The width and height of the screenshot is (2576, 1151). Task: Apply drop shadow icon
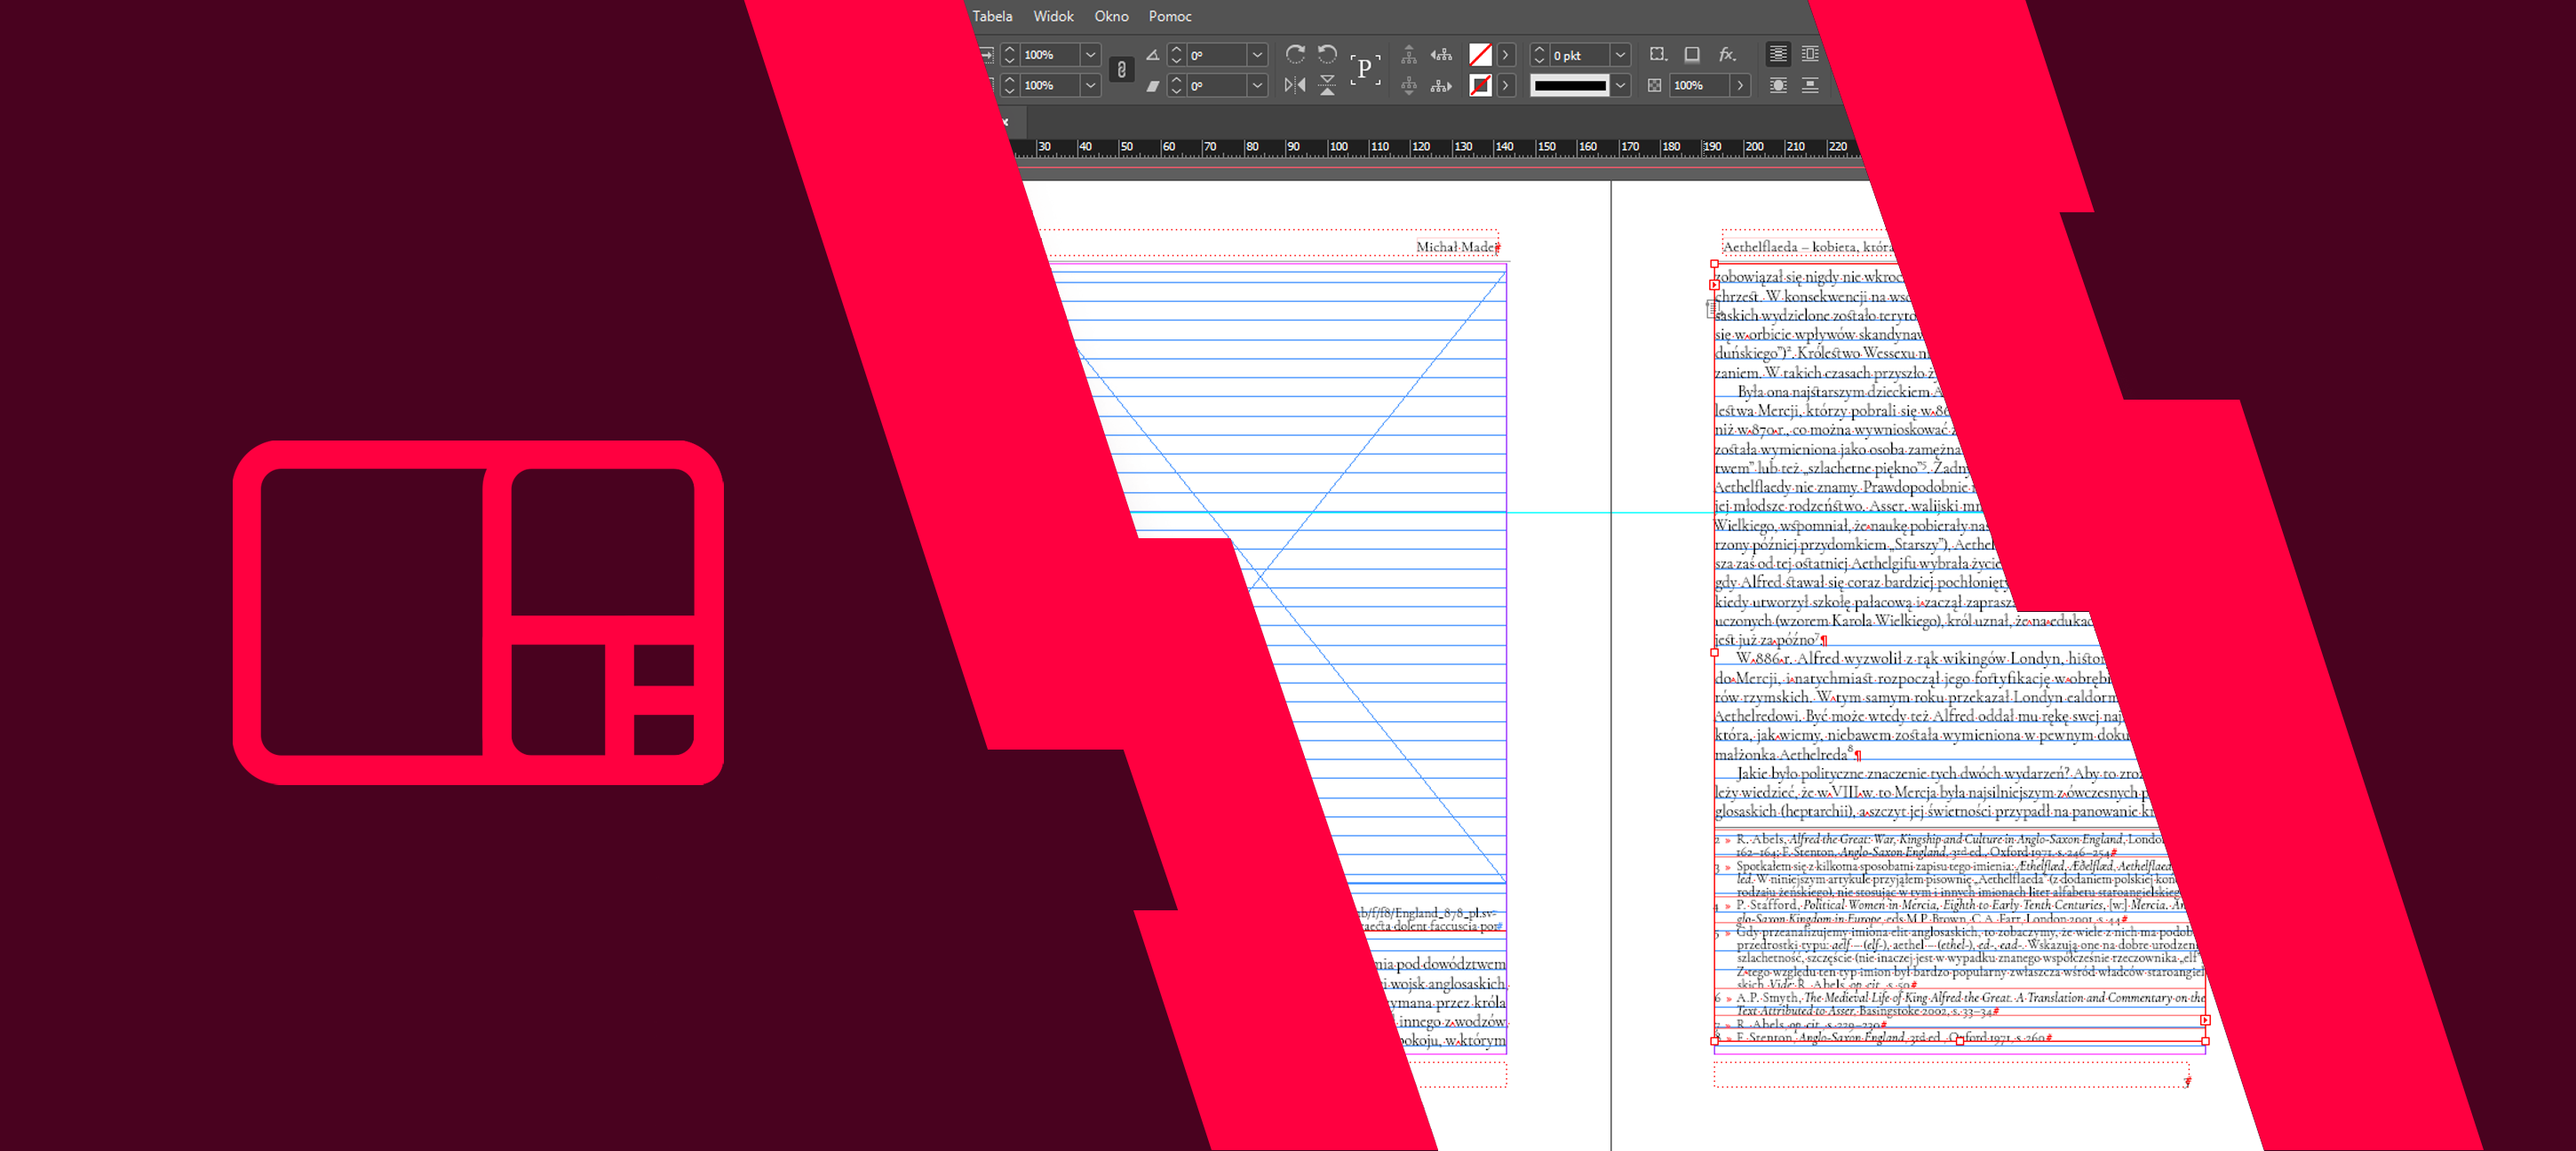coord(1692,54)
